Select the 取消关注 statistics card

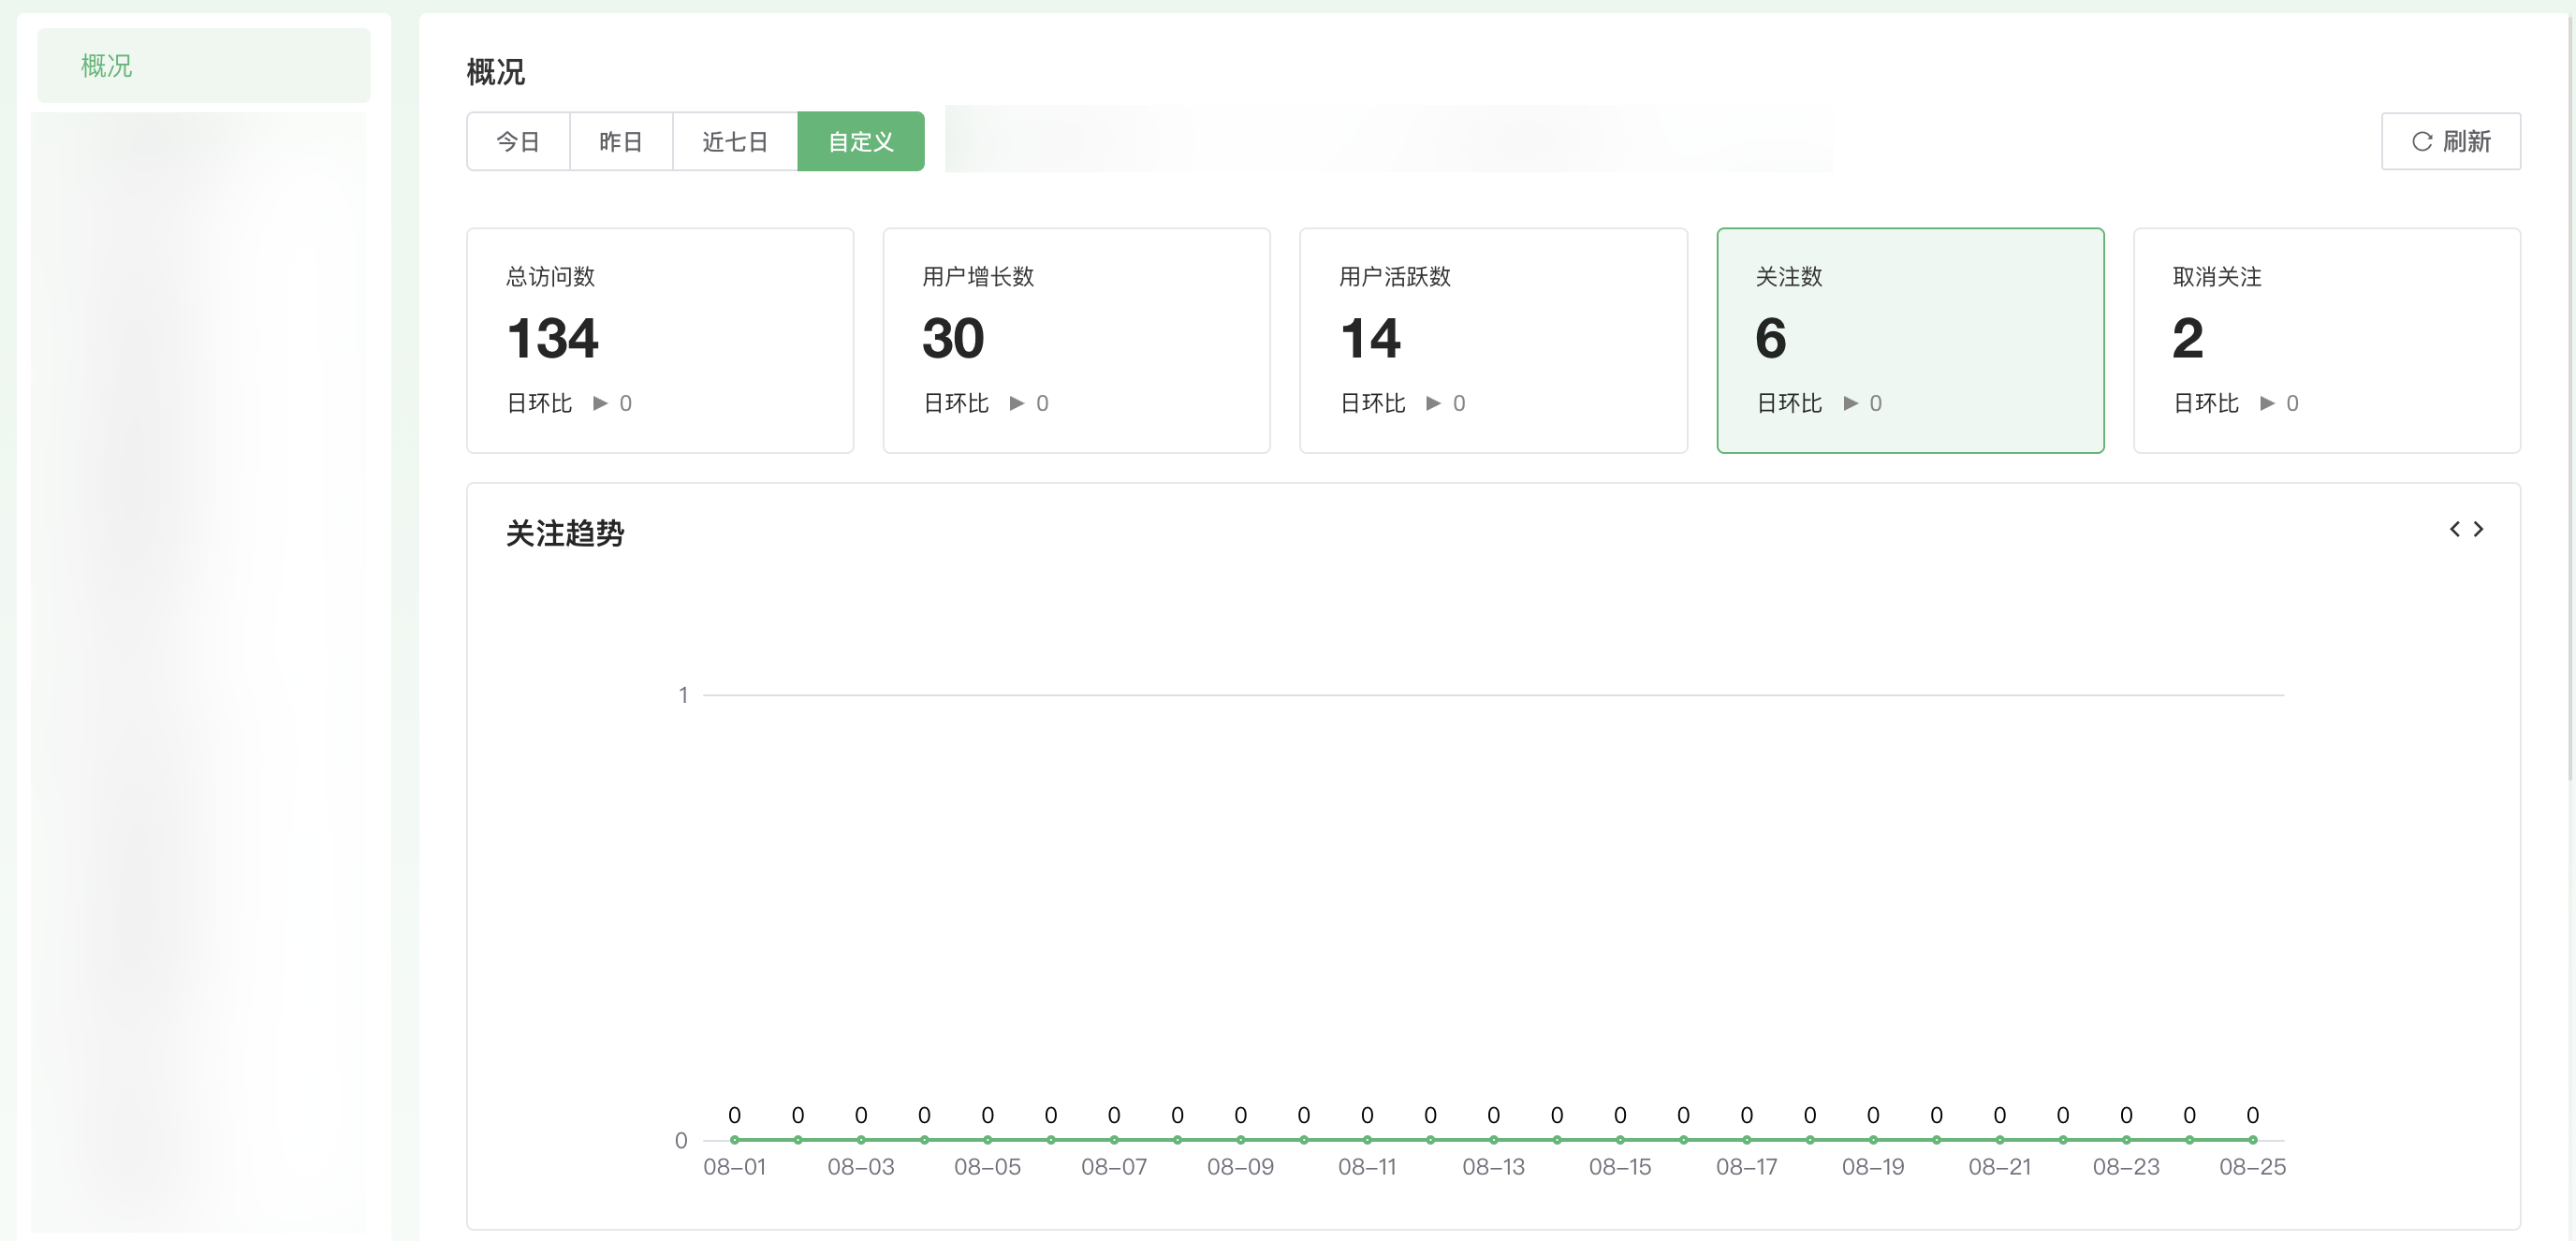tap(2326, 340)
